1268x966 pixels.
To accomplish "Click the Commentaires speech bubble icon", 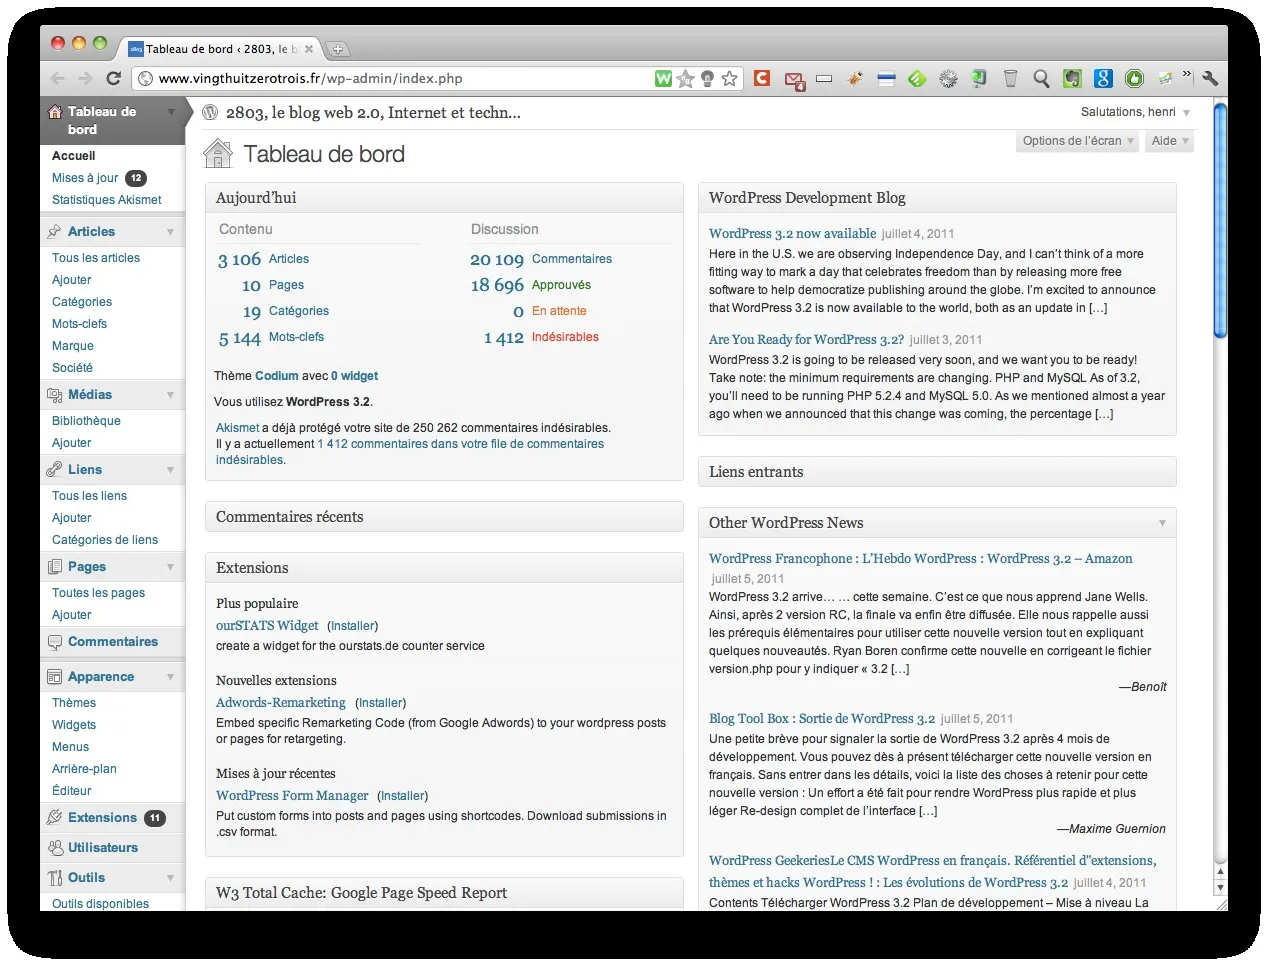I will click(54, 642).
